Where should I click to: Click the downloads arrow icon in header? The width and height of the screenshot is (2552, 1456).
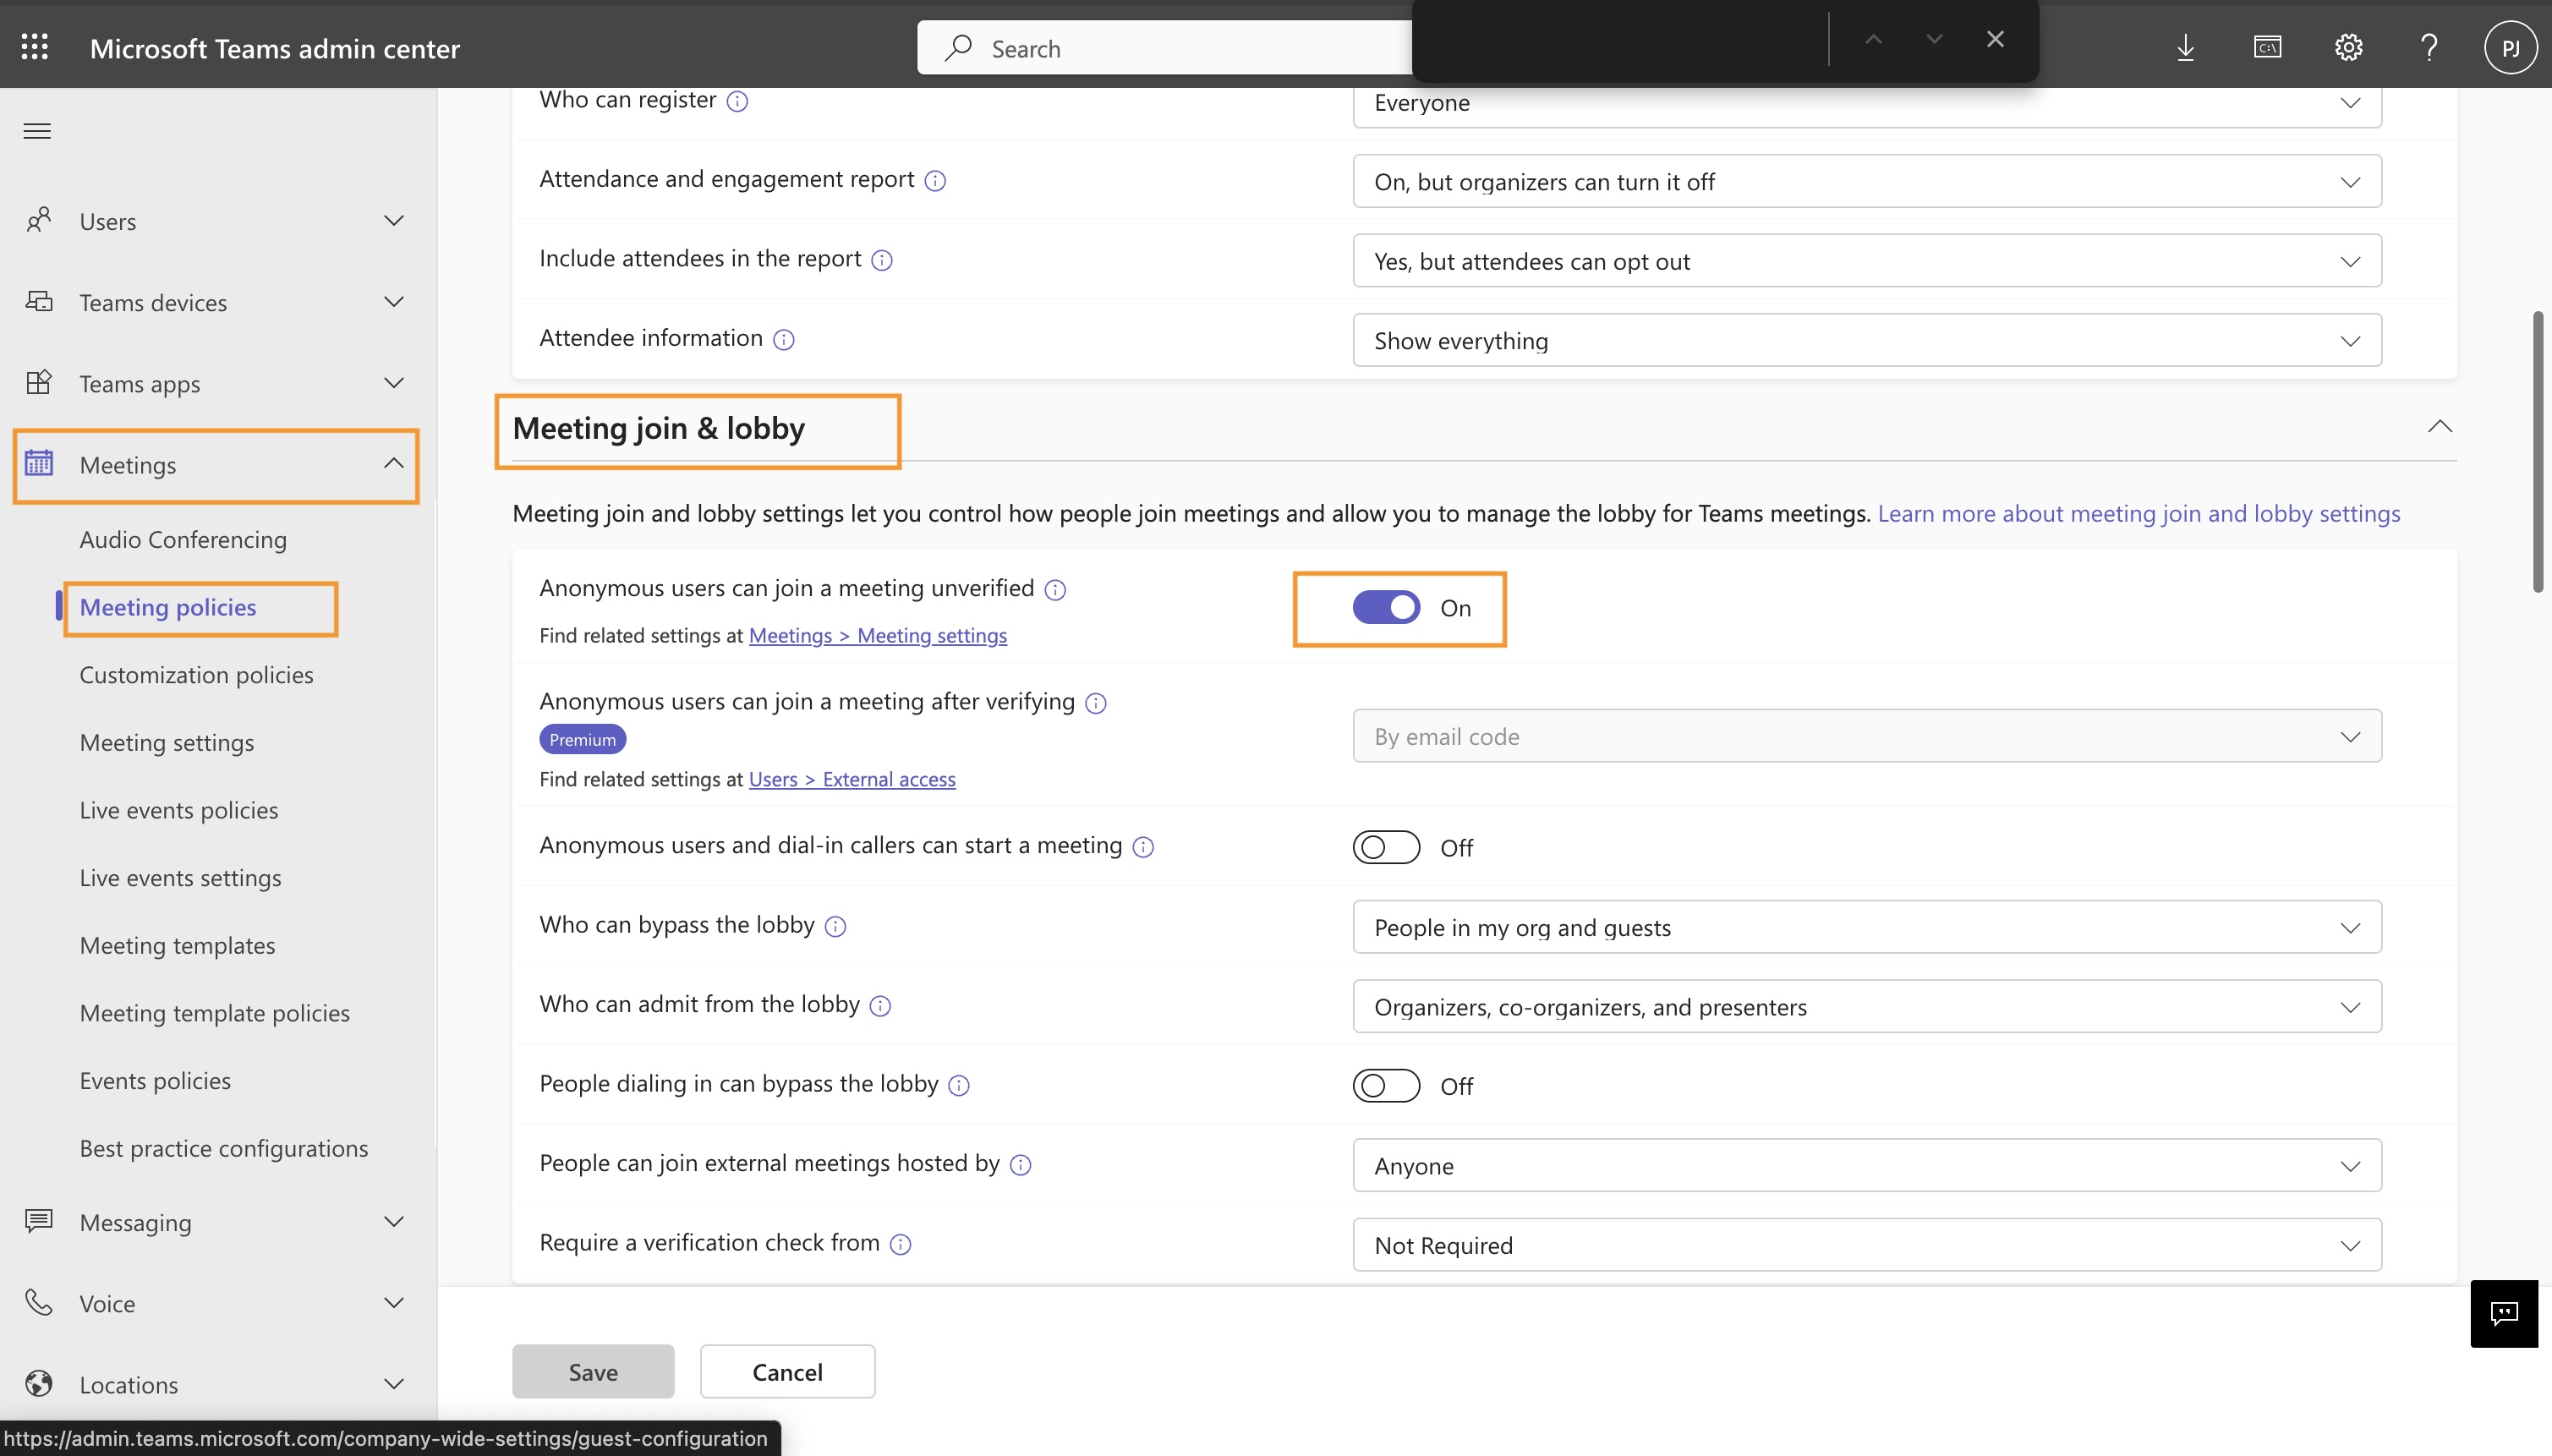[2185, 47]
